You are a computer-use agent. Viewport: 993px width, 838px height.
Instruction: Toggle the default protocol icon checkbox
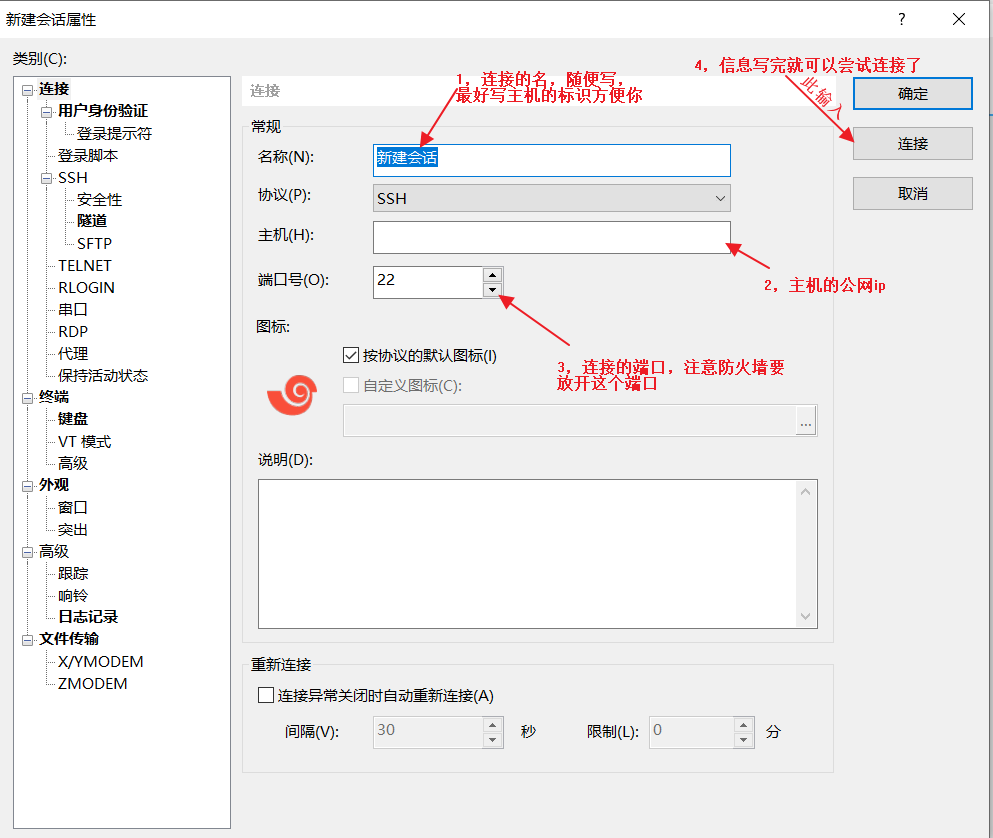[x=351, y=355]
